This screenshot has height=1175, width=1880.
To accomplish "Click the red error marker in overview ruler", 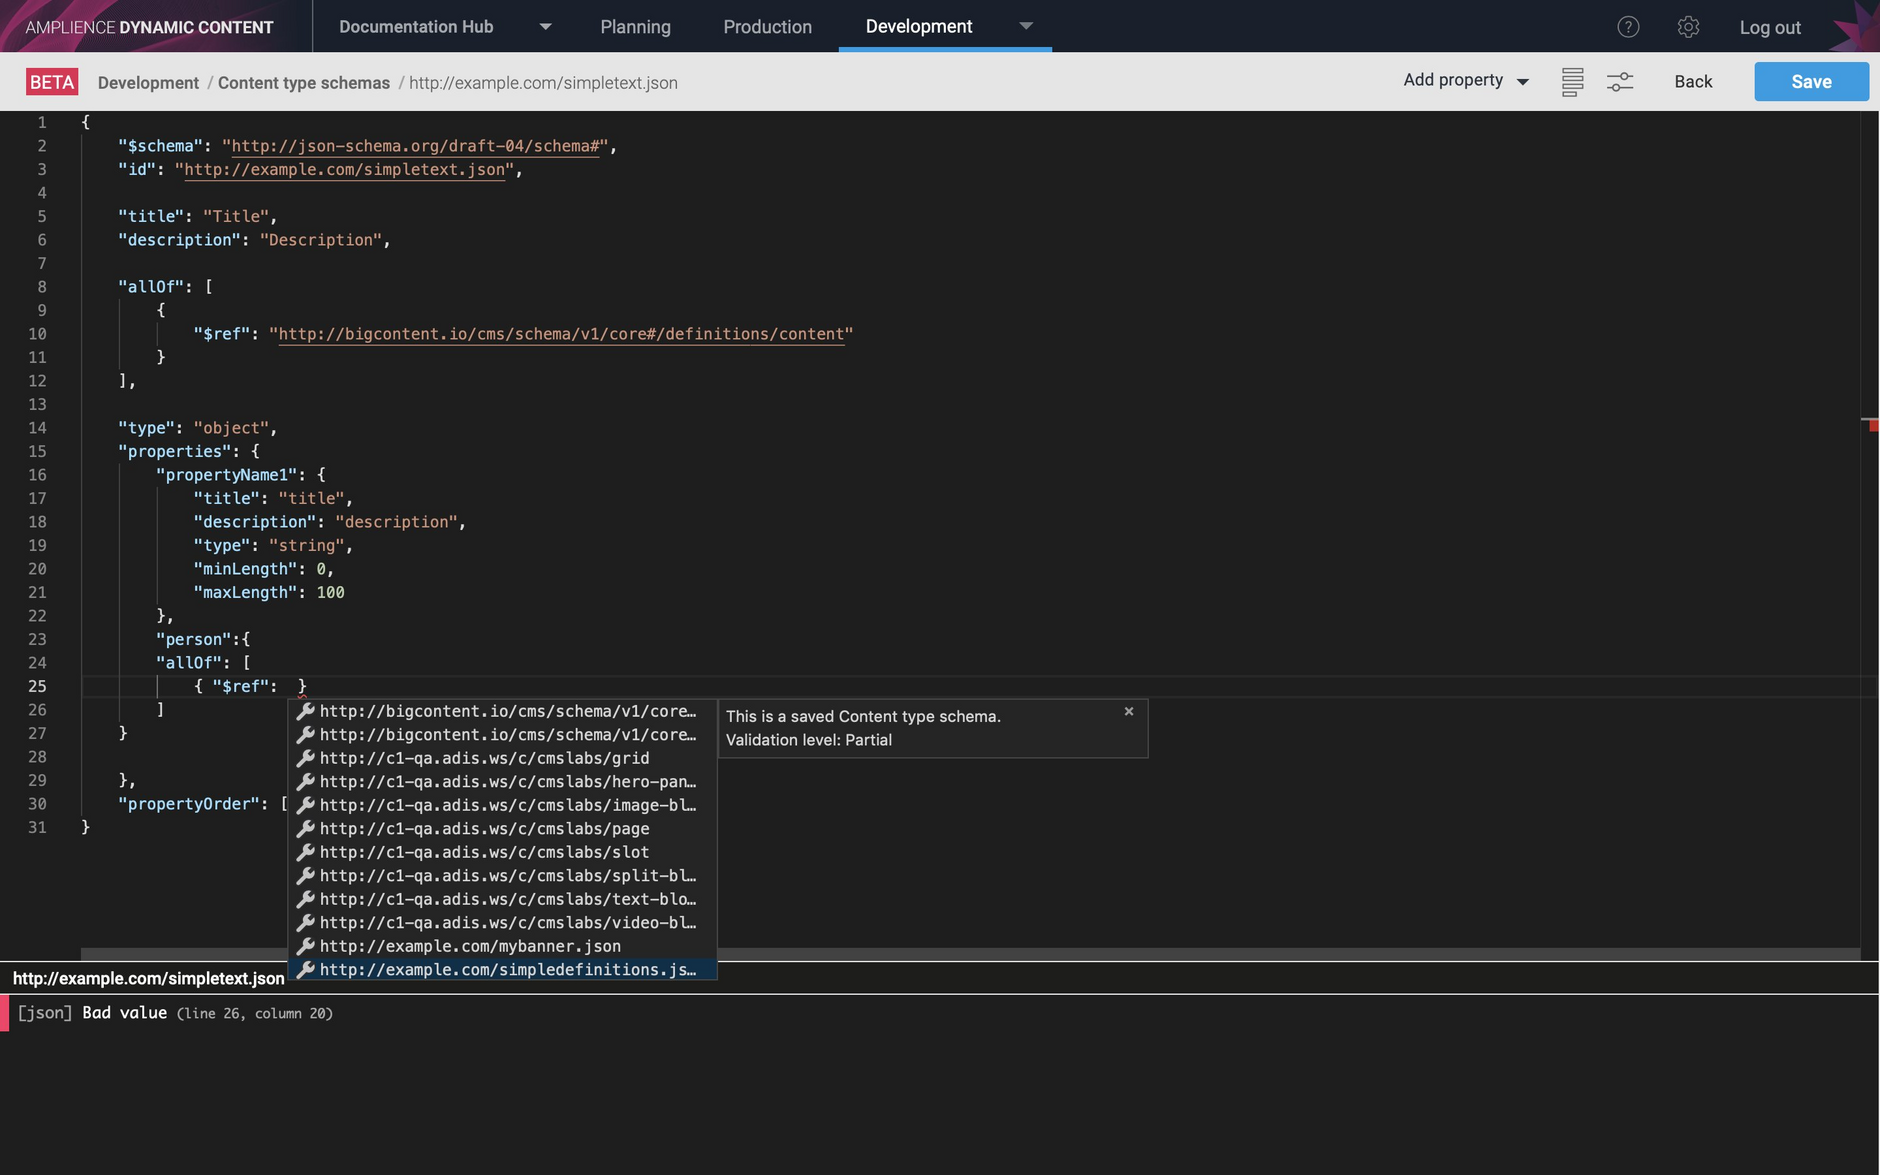I will coord(1873,425).
